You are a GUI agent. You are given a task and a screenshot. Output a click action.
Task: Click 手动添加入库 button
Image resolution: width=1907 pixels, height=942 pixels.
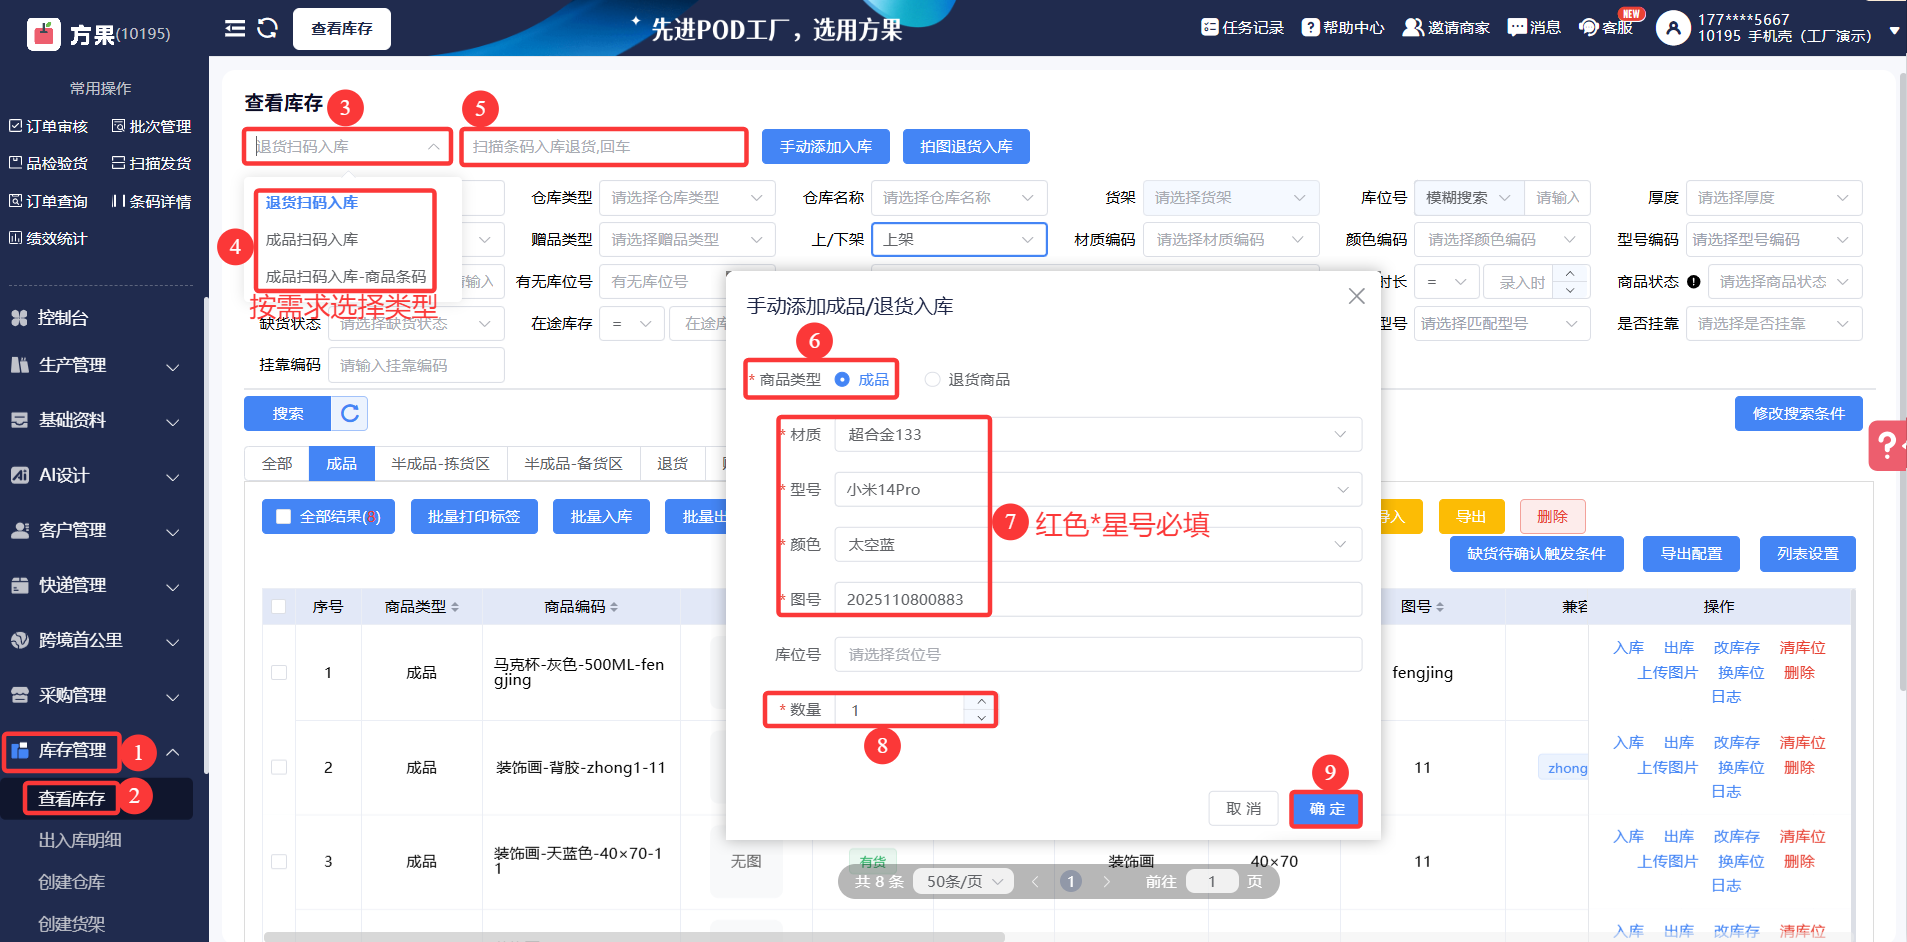pyautogui.click(x=826, y=146)
